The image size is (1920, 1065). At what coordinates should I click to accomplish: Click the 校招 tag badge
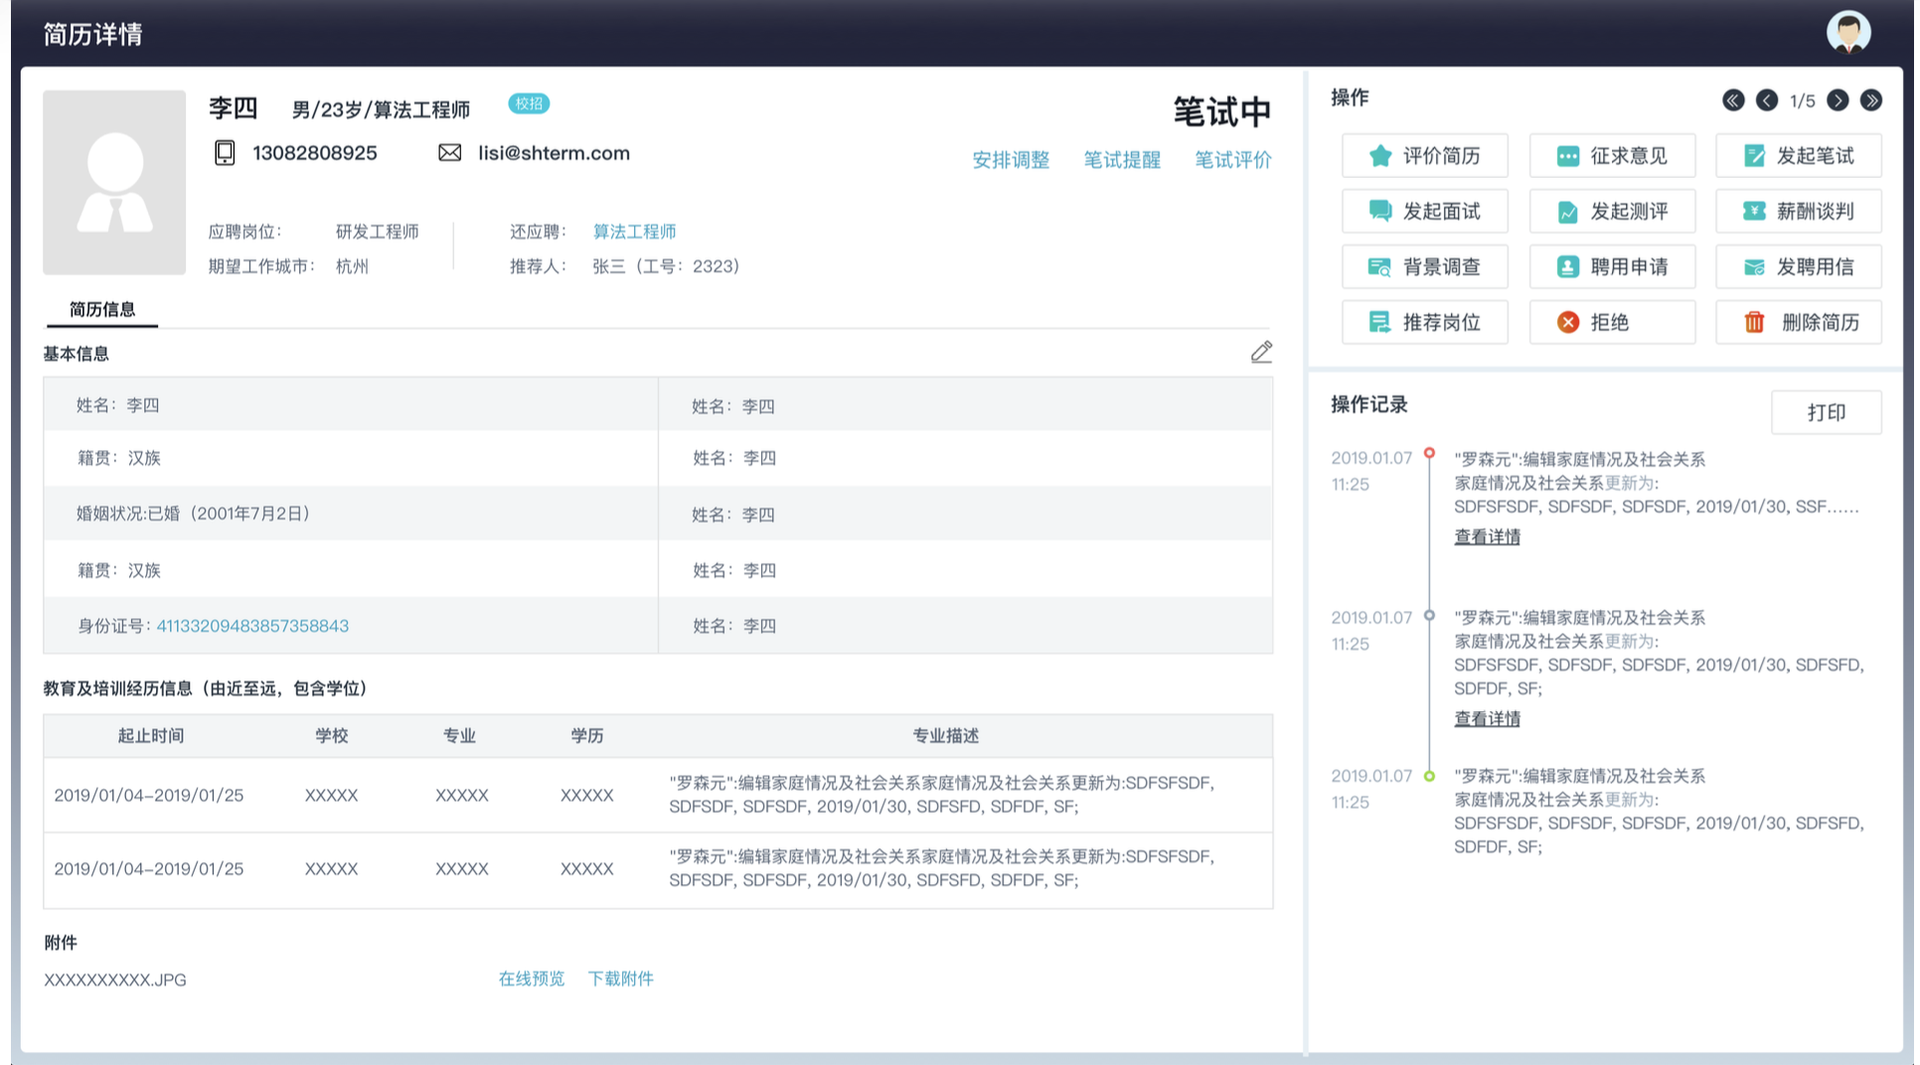pyautogui.click(x=529, y=103)
